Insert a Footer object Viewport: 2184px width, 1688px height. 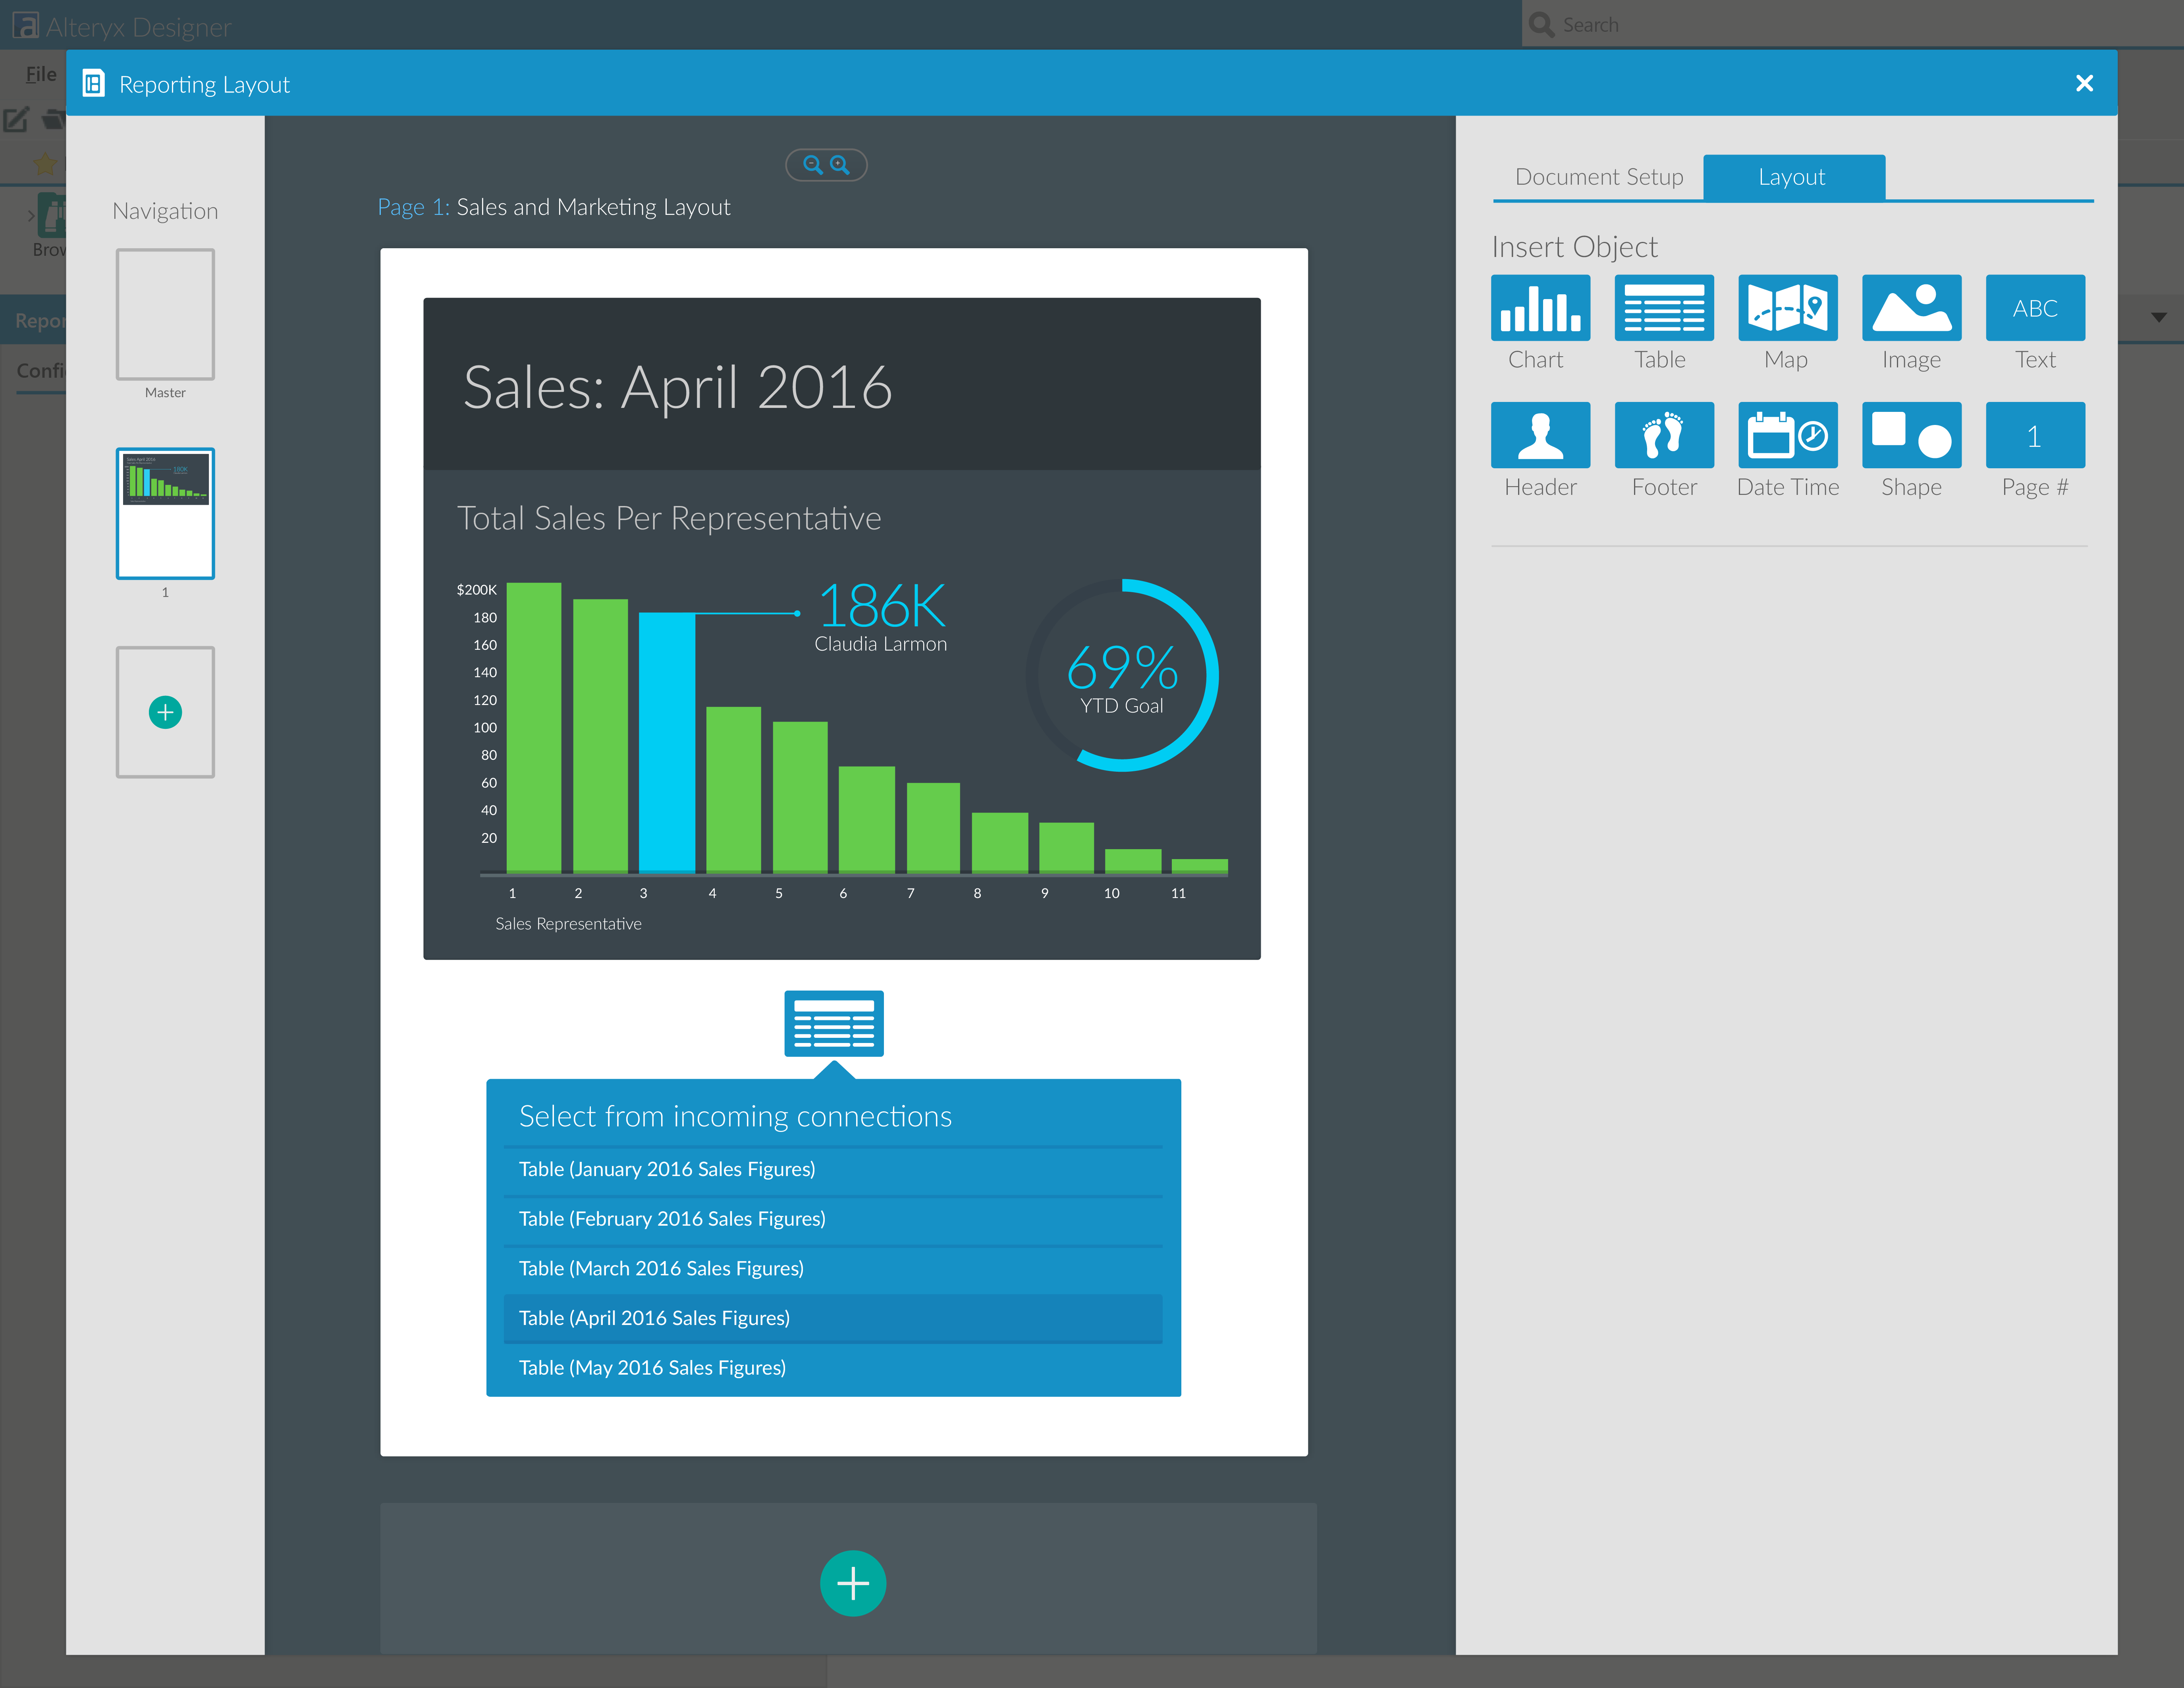click(1663, 435)
